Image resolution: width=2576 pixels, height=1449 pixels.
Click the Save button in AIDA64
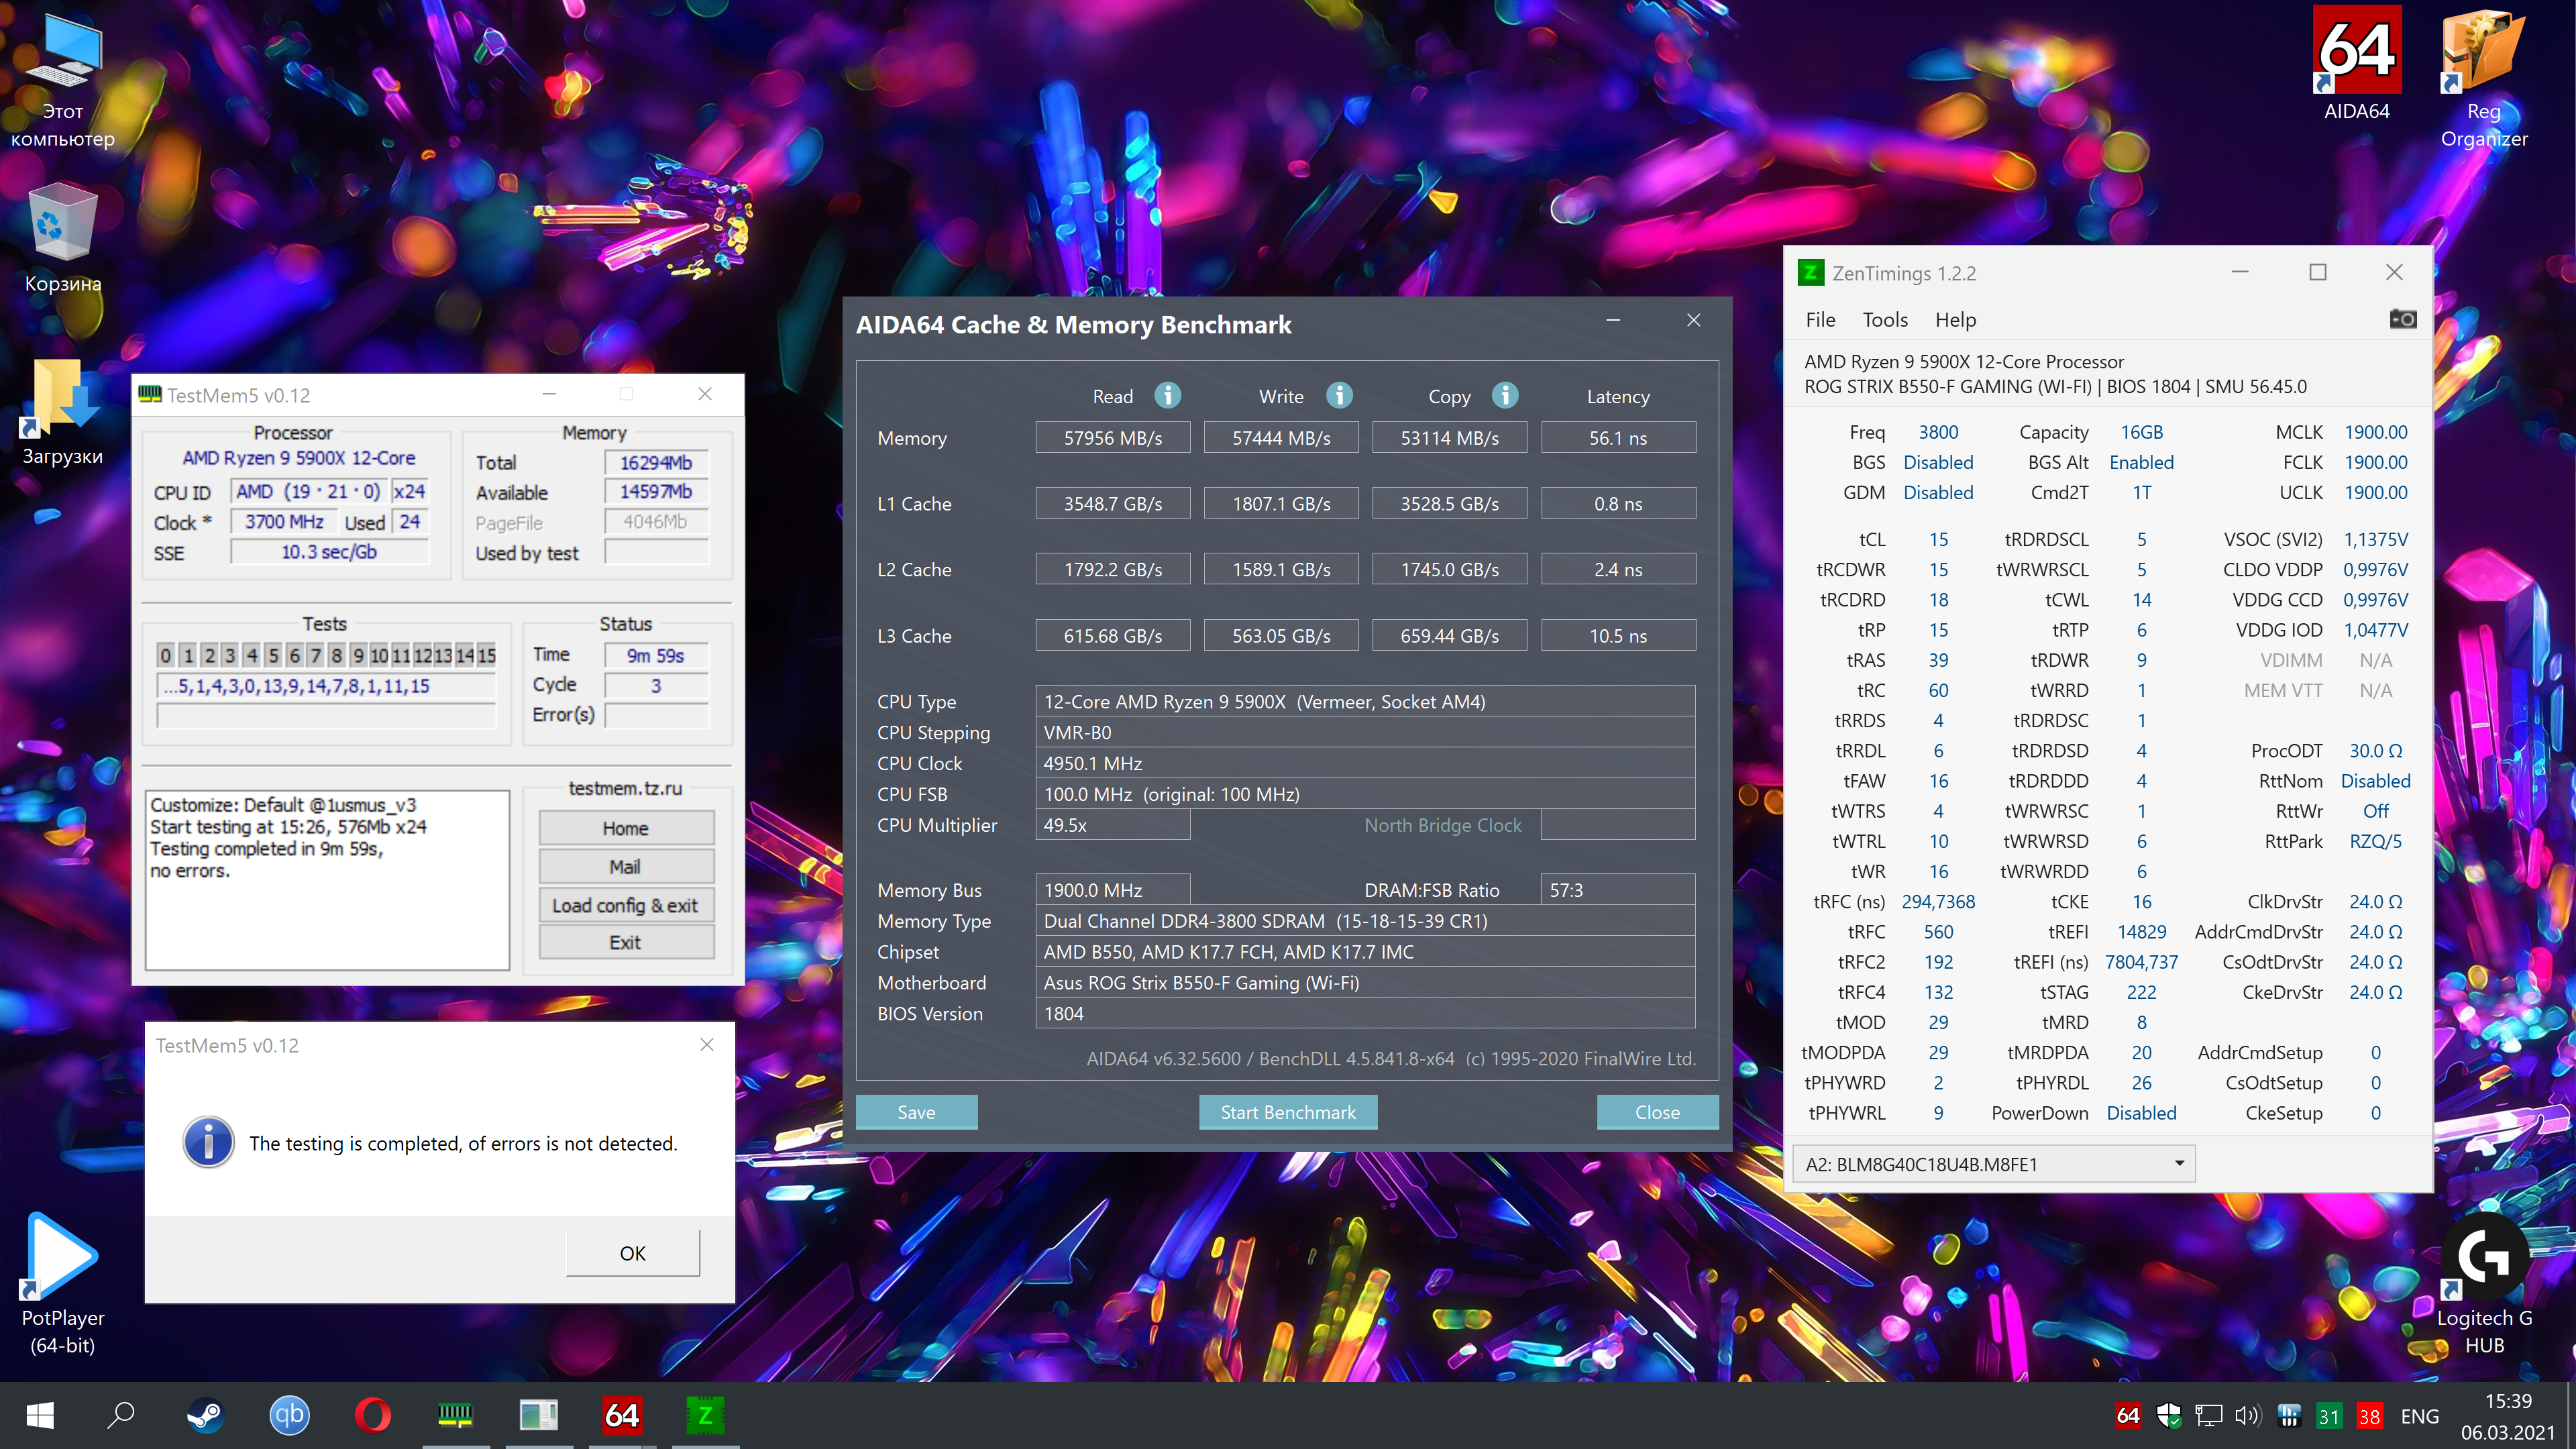tap(916, 1112)
